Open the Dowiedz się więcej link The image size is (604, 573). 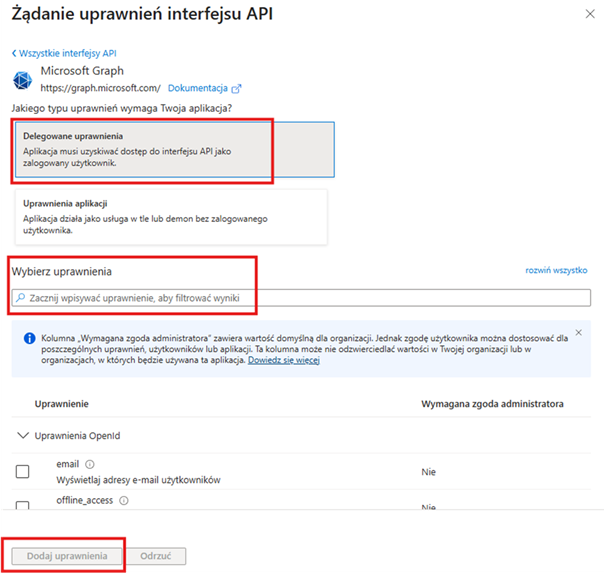tap(286, 360)
